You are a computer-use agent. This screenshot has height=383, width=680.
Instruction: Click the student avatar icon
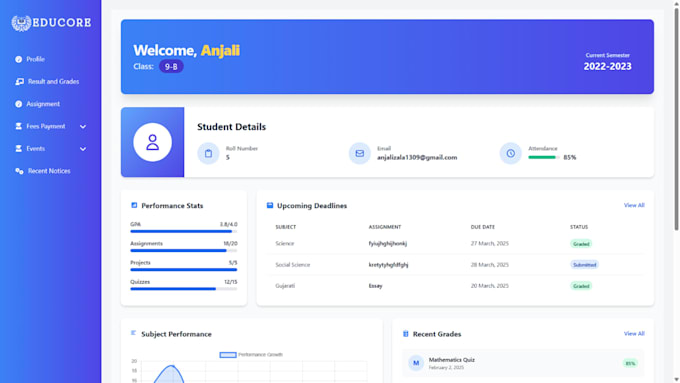click(x=152, y=142)
